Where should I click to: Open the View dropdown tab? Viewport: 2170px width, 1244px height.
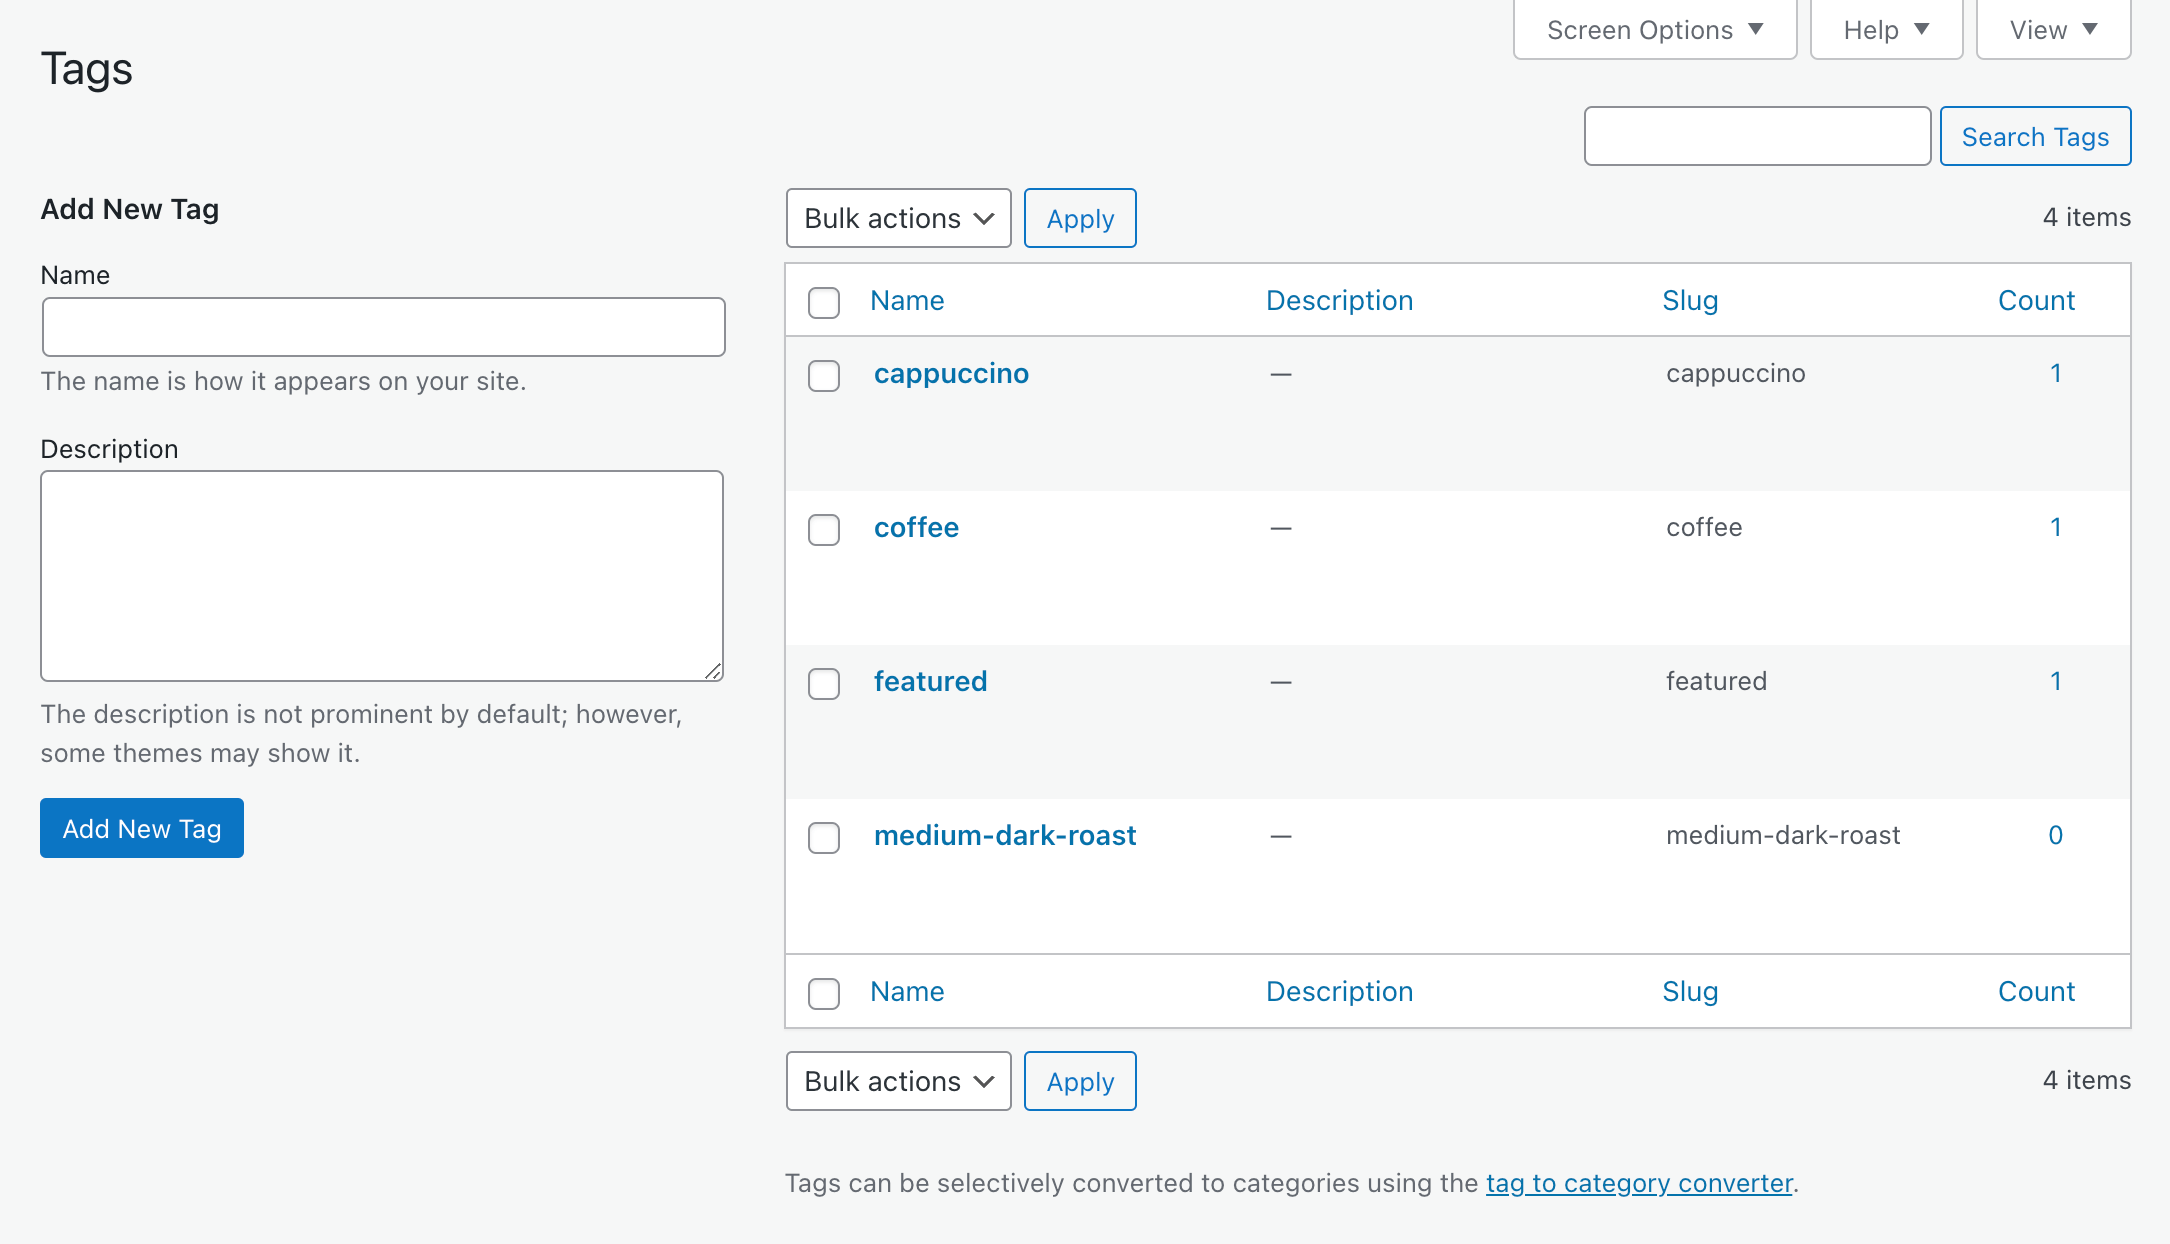2052,30
